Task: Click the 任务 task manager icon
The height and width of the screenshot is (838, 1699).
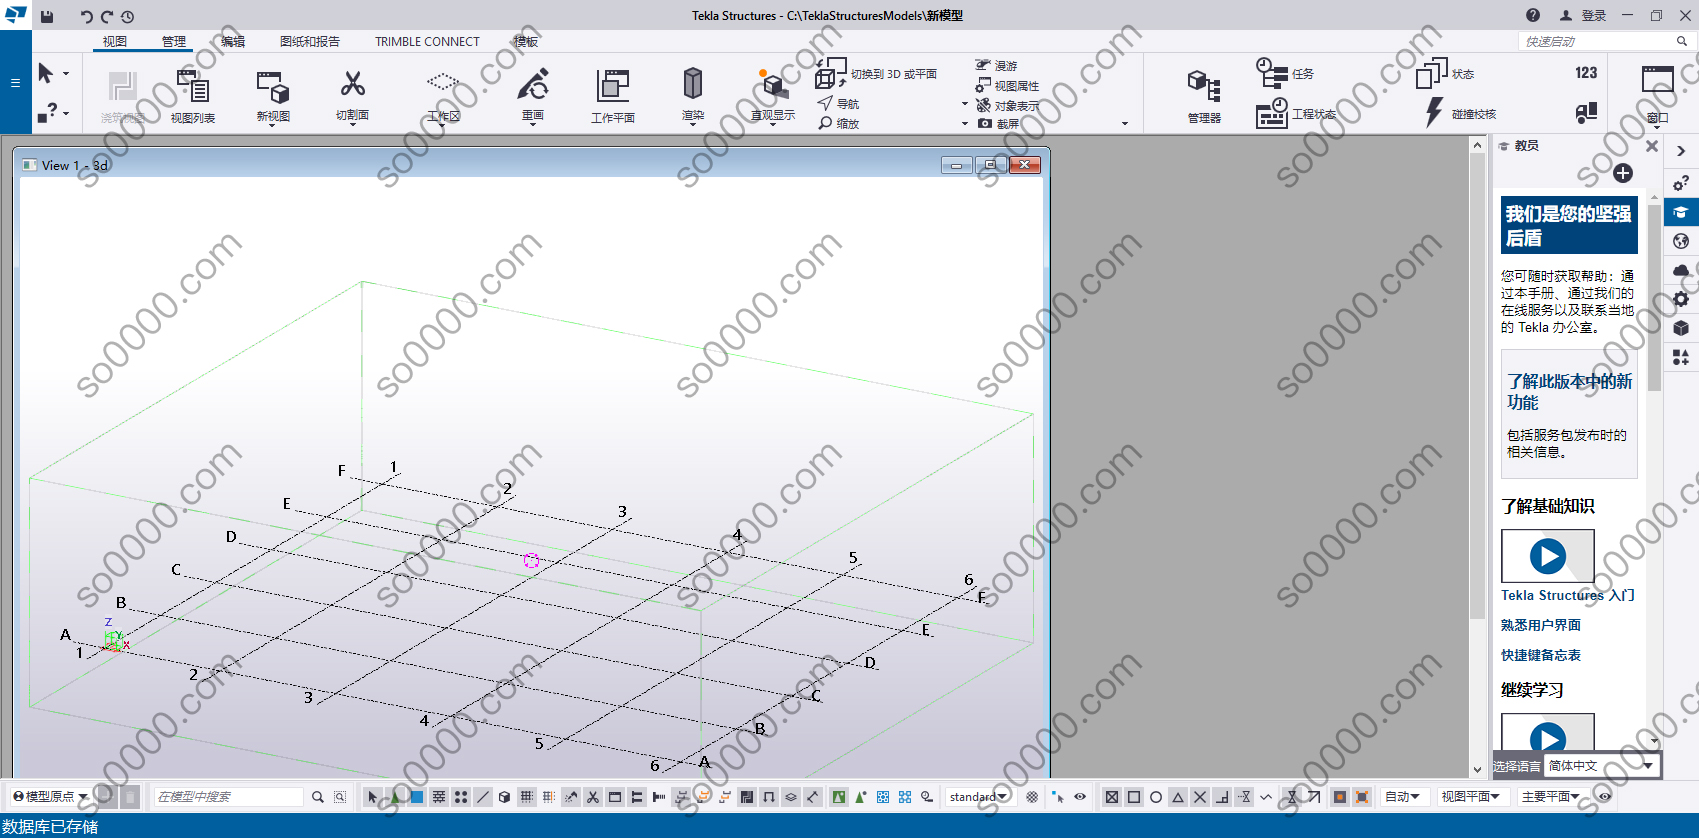Action: pos(1271,73)
